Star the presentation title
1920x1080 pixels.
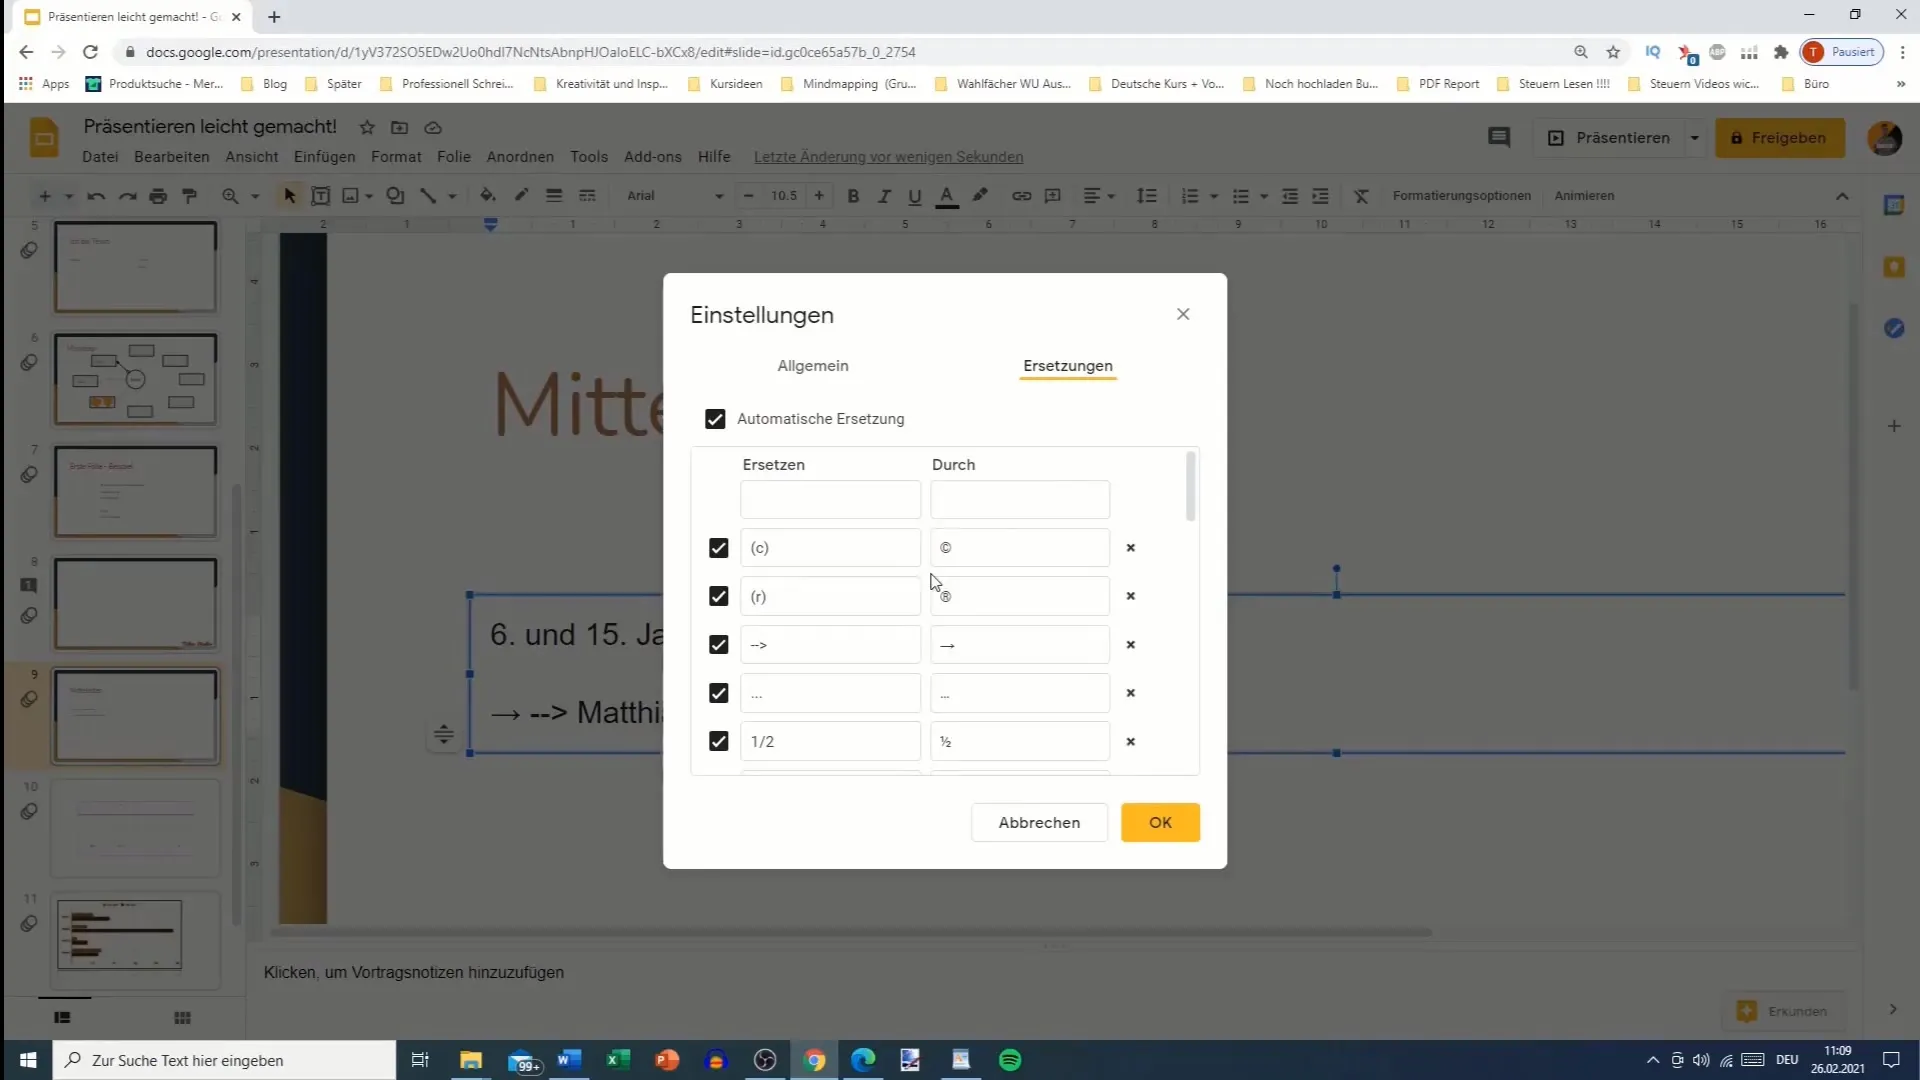pos(367,127)
